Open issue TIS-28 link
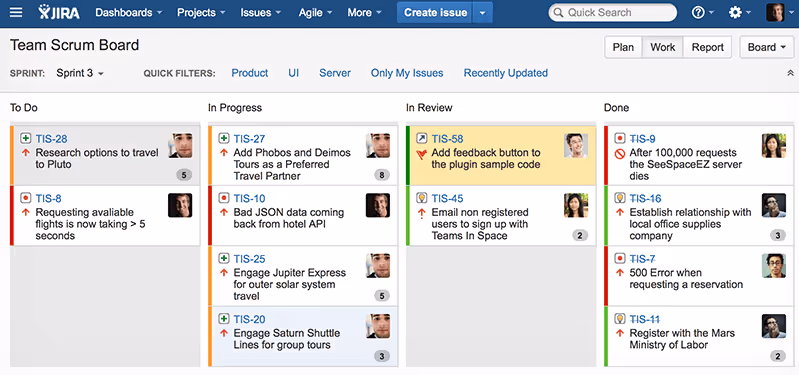 point(51,139)
